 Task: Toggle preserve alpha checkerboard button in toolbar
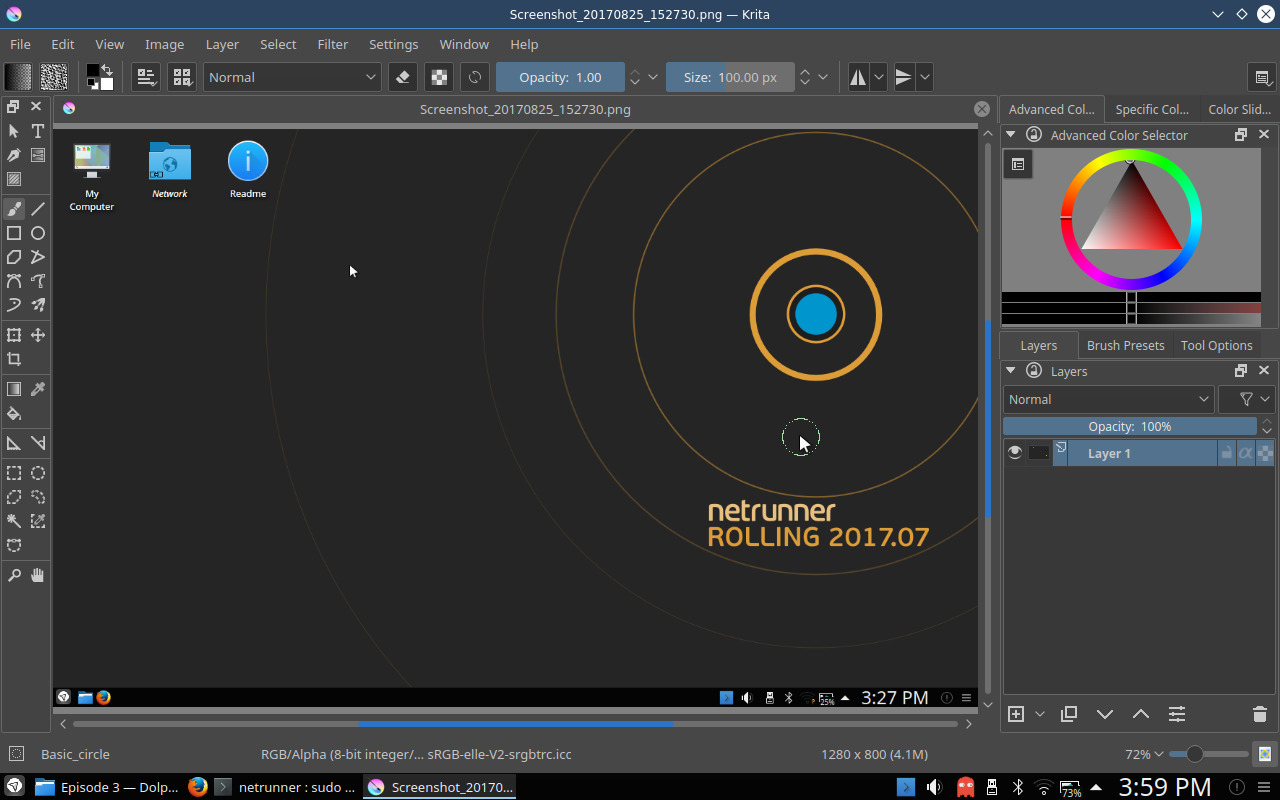(x=438, y=77)
